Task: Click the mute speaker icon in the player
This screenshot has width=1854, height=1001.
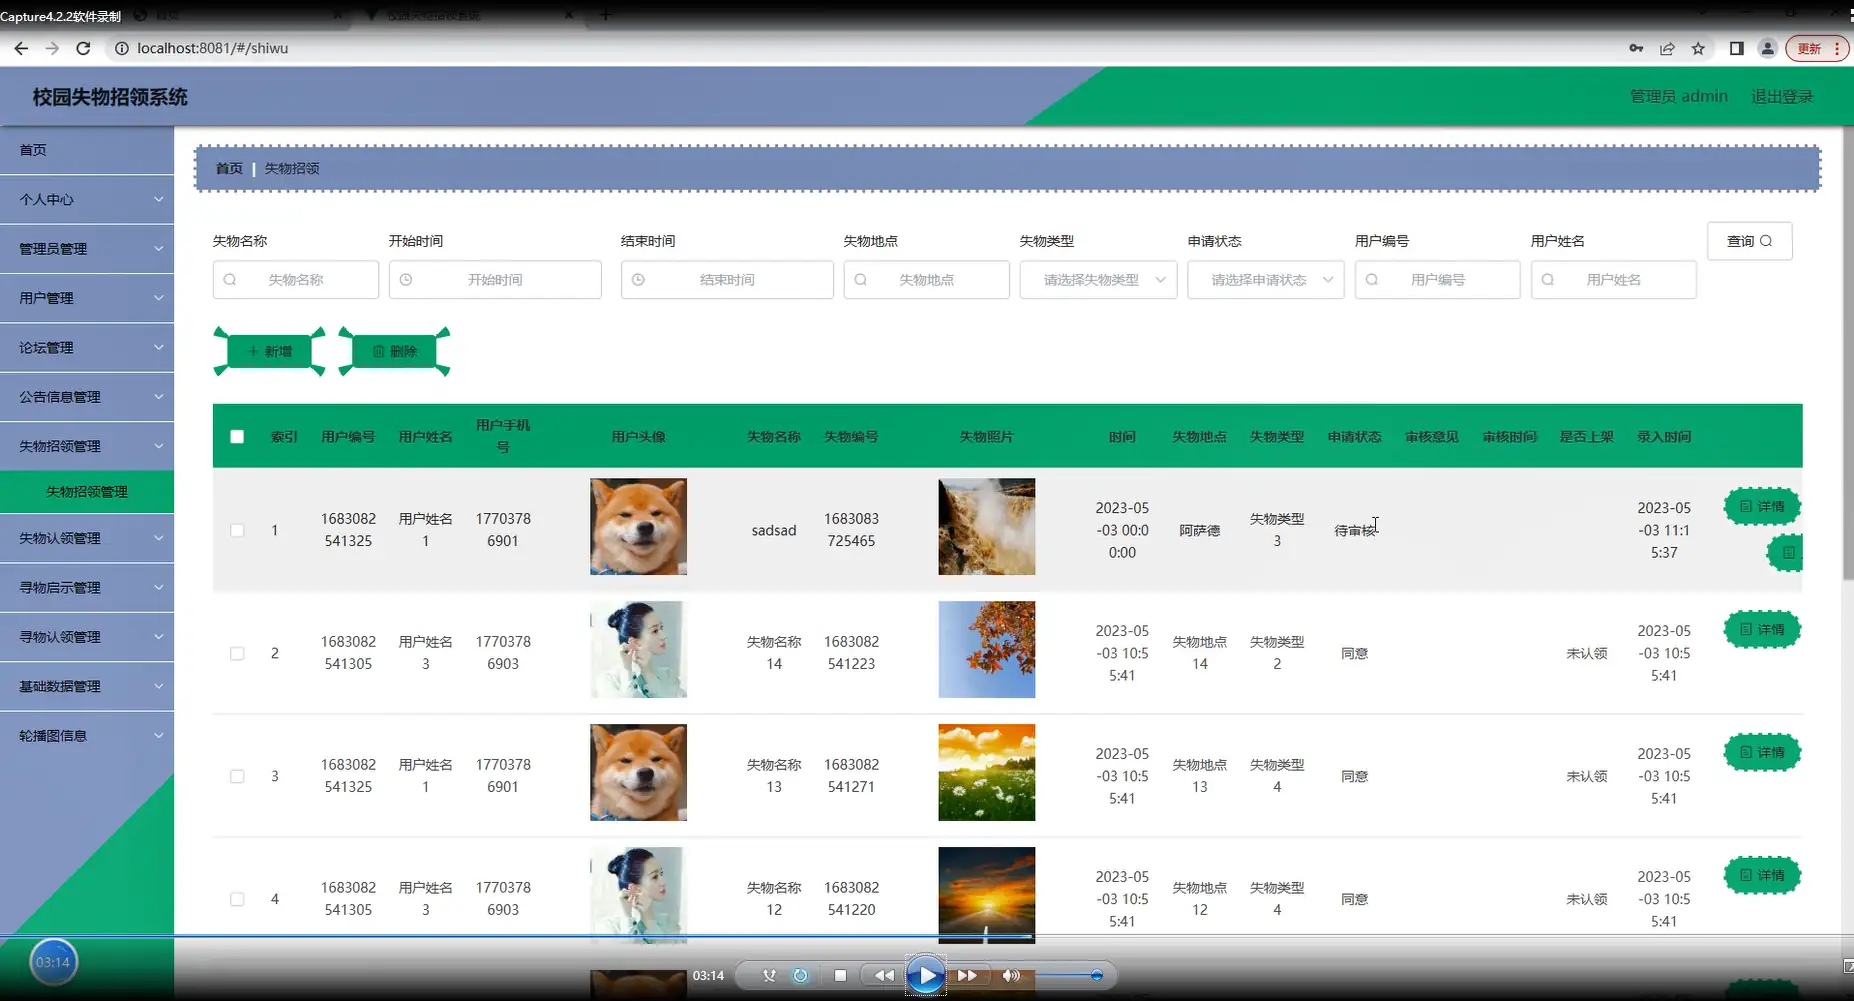Action: click(1011, 975)
